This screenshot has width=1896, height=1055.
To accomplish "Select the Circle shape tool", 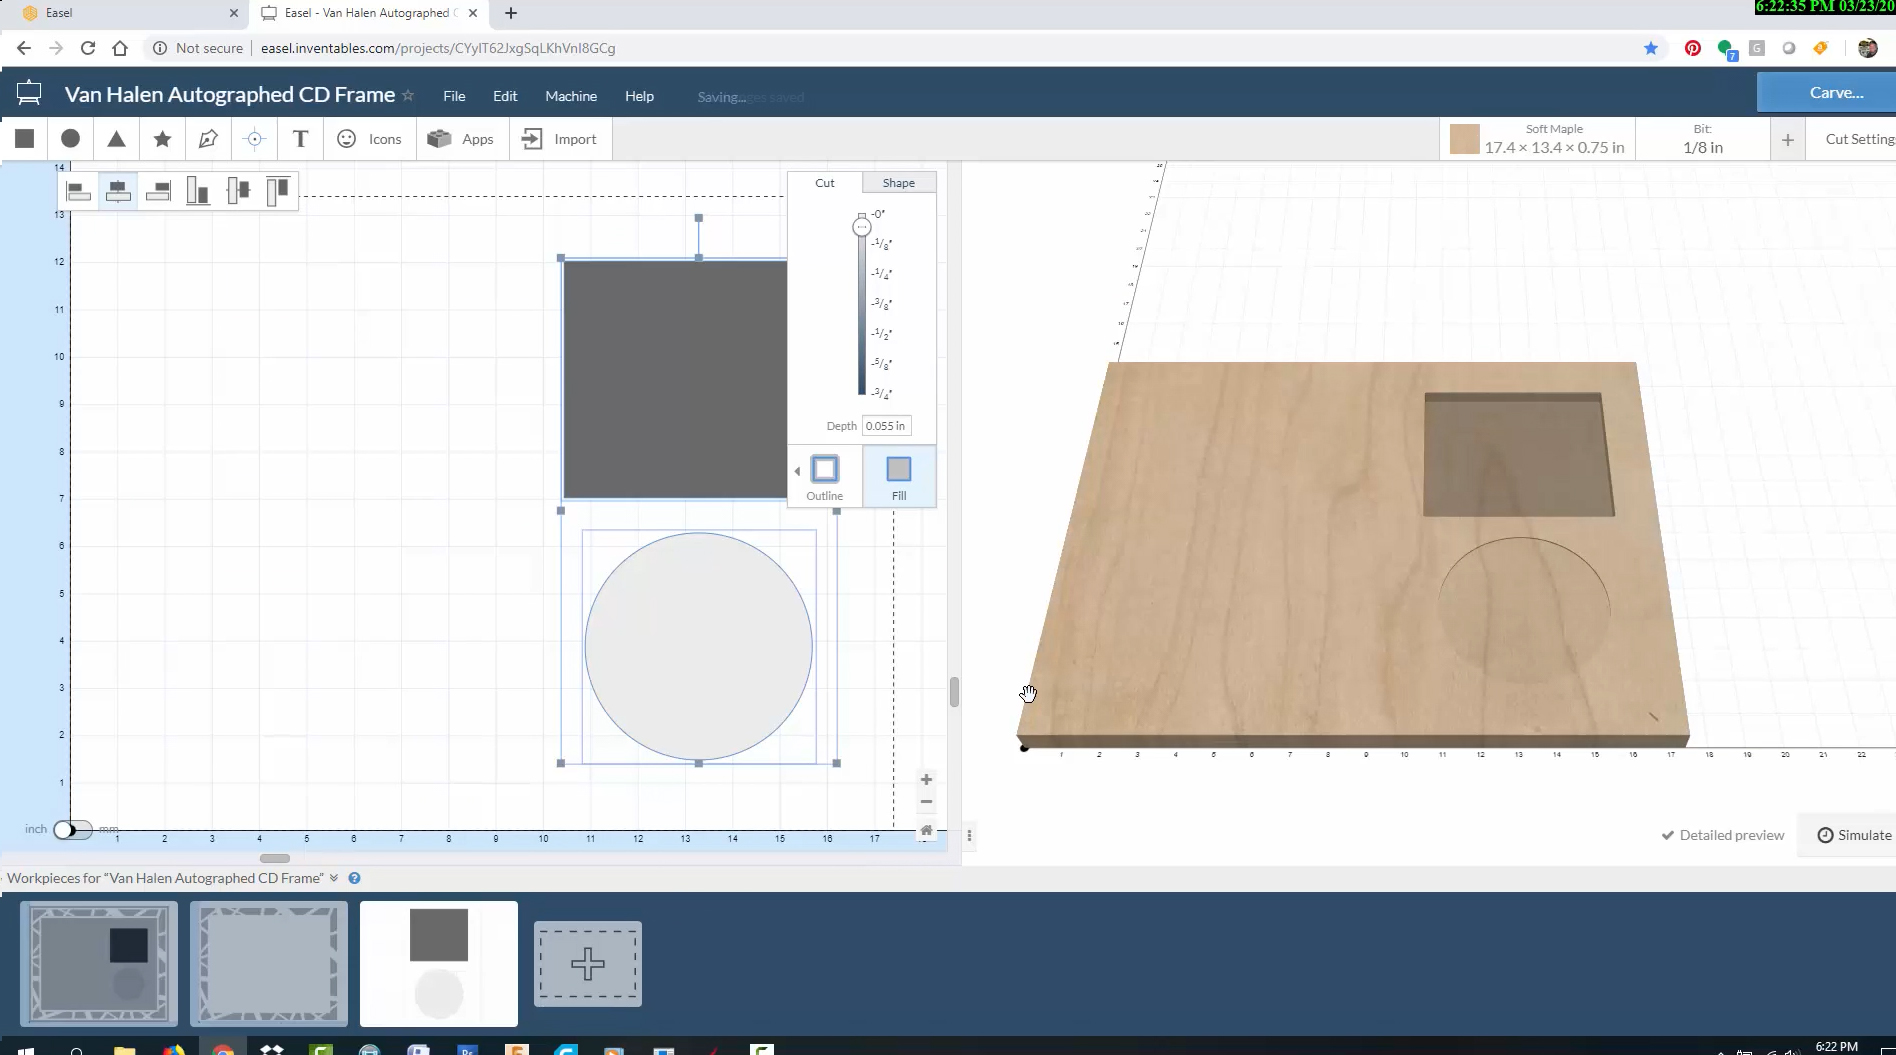I will click(70, 139).
